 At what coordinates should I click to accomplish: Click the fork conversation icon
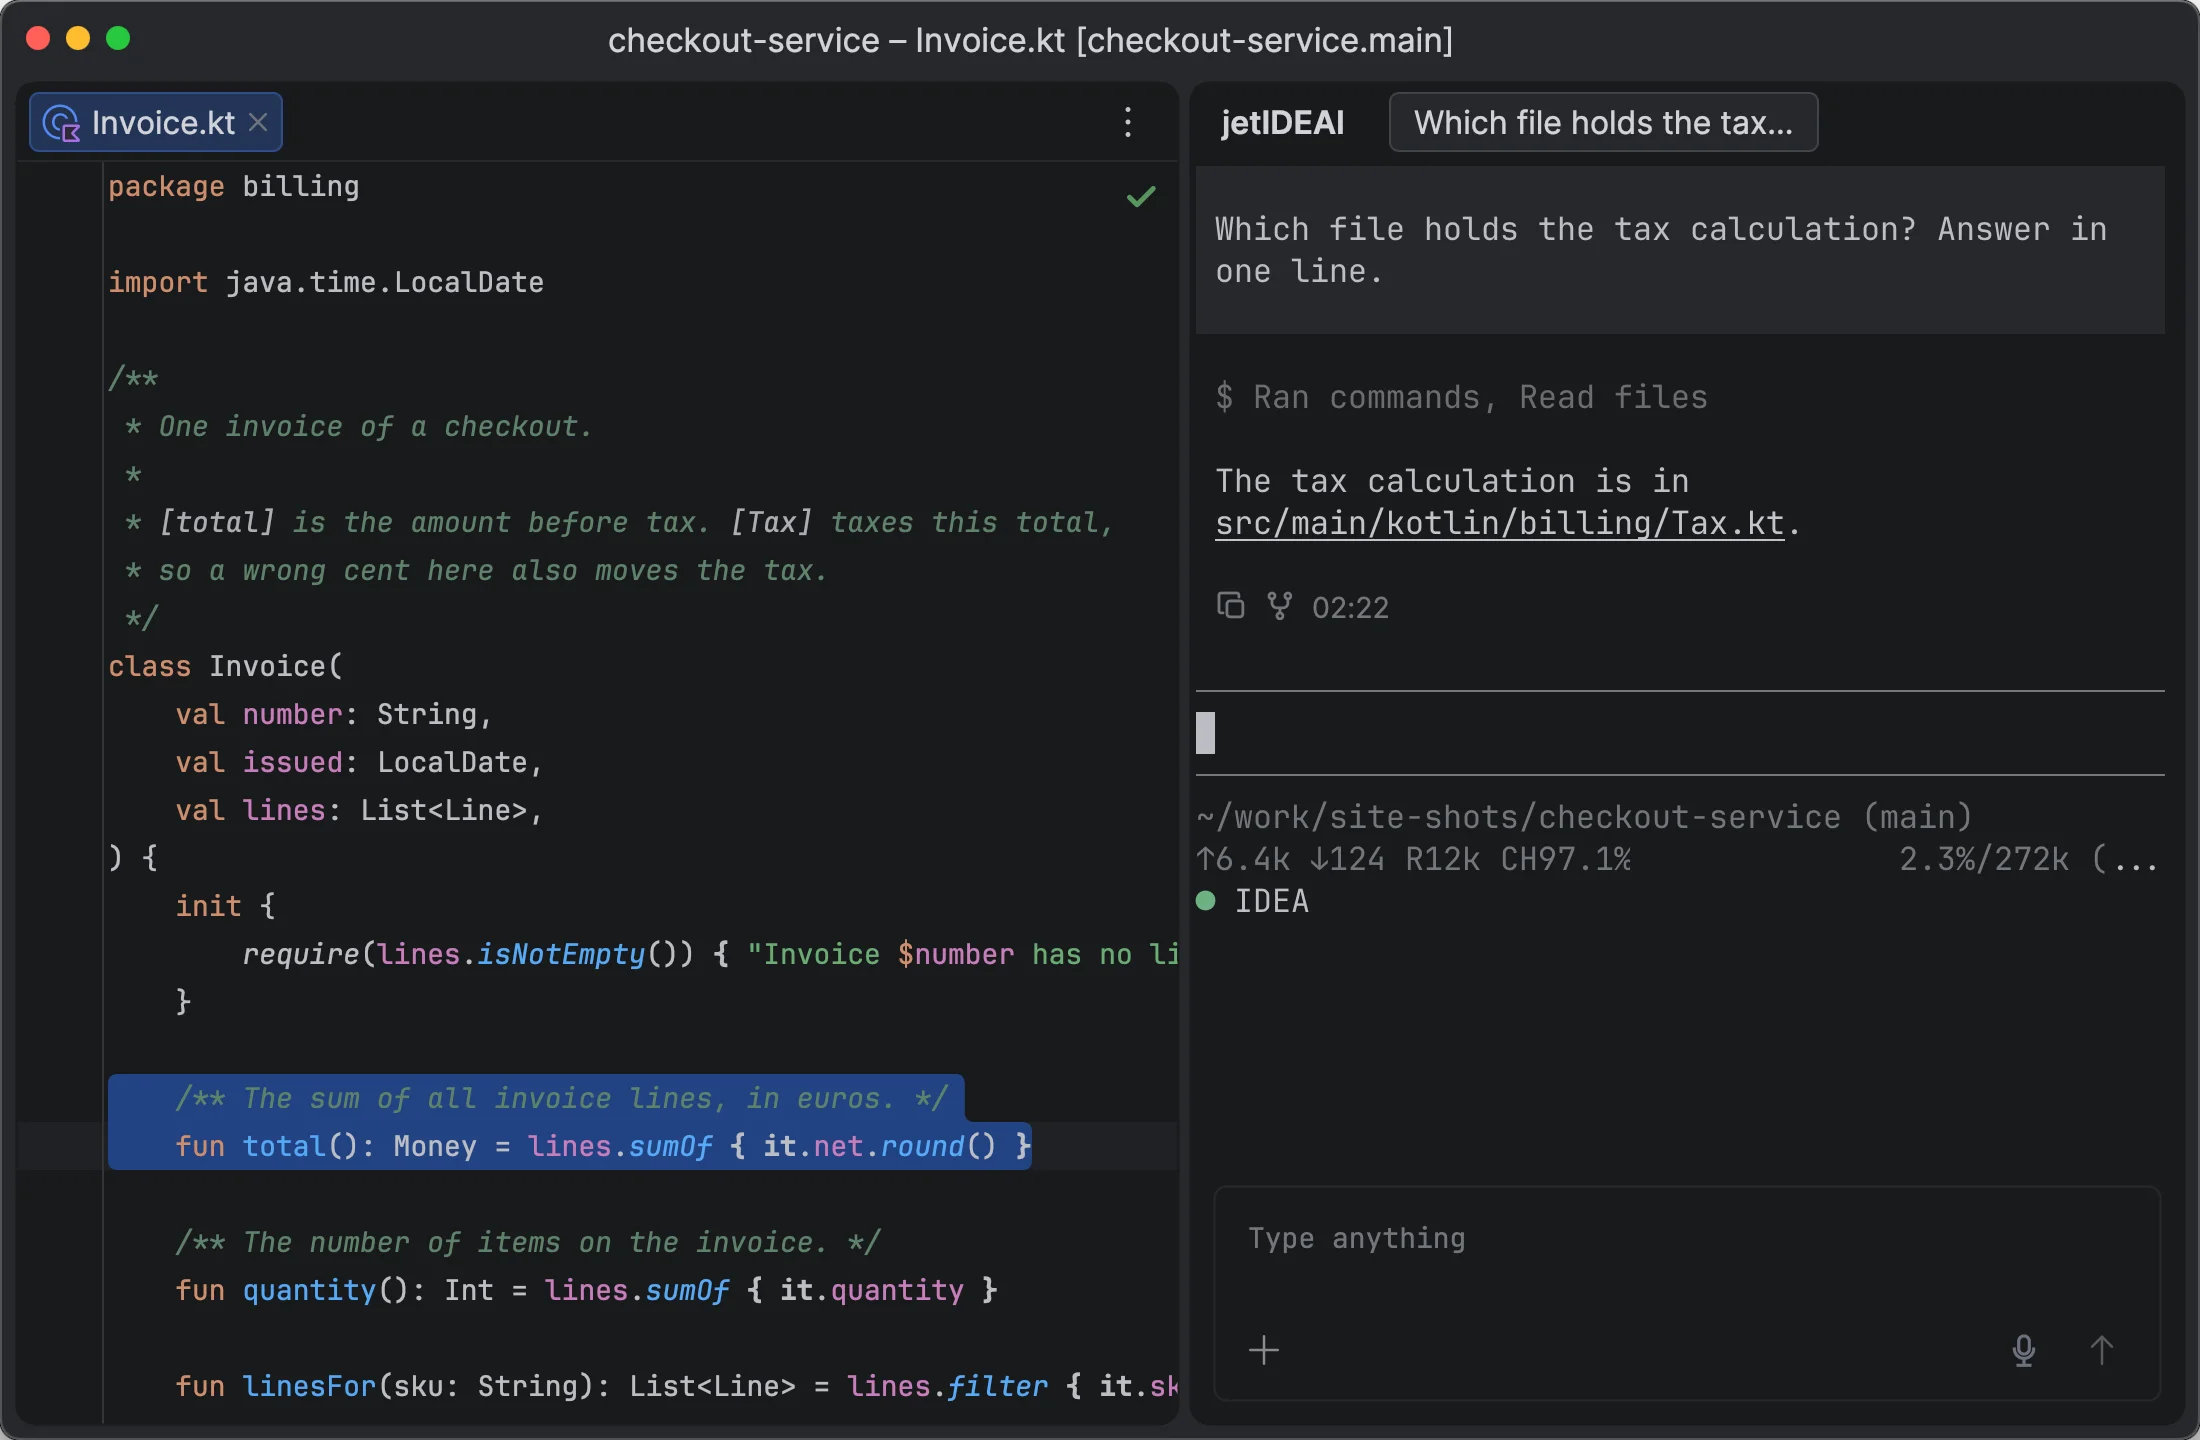[x=1279, y=606]
